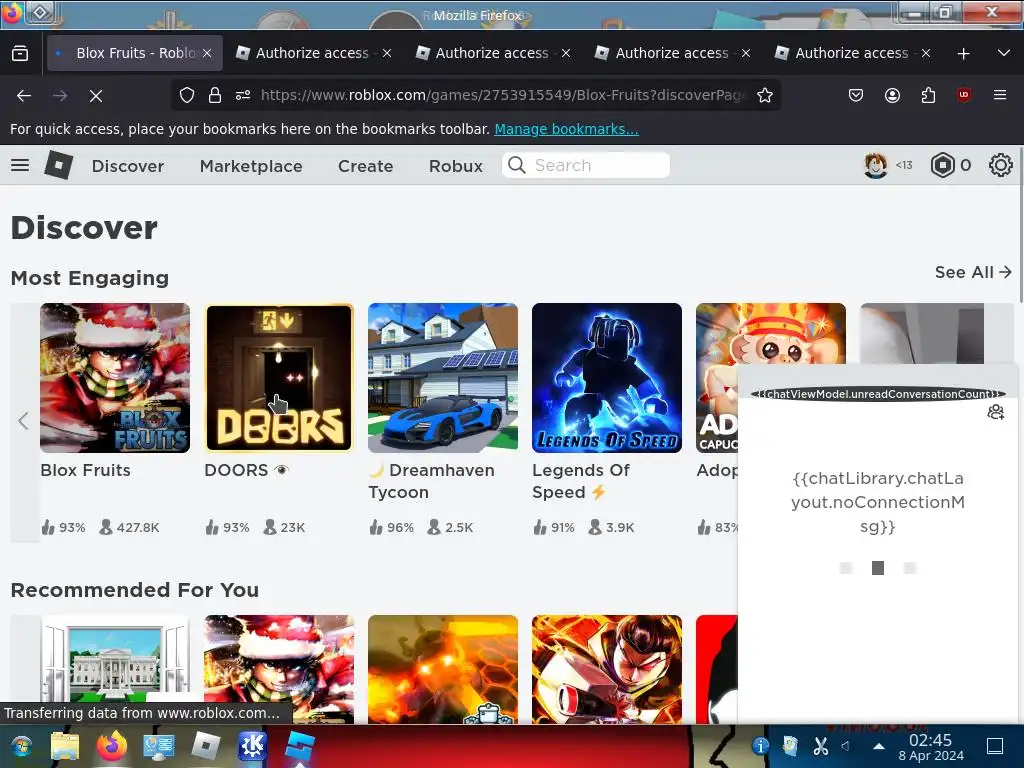
Task: Click the forward navigation arrow
Action: (x=60, y=95)
